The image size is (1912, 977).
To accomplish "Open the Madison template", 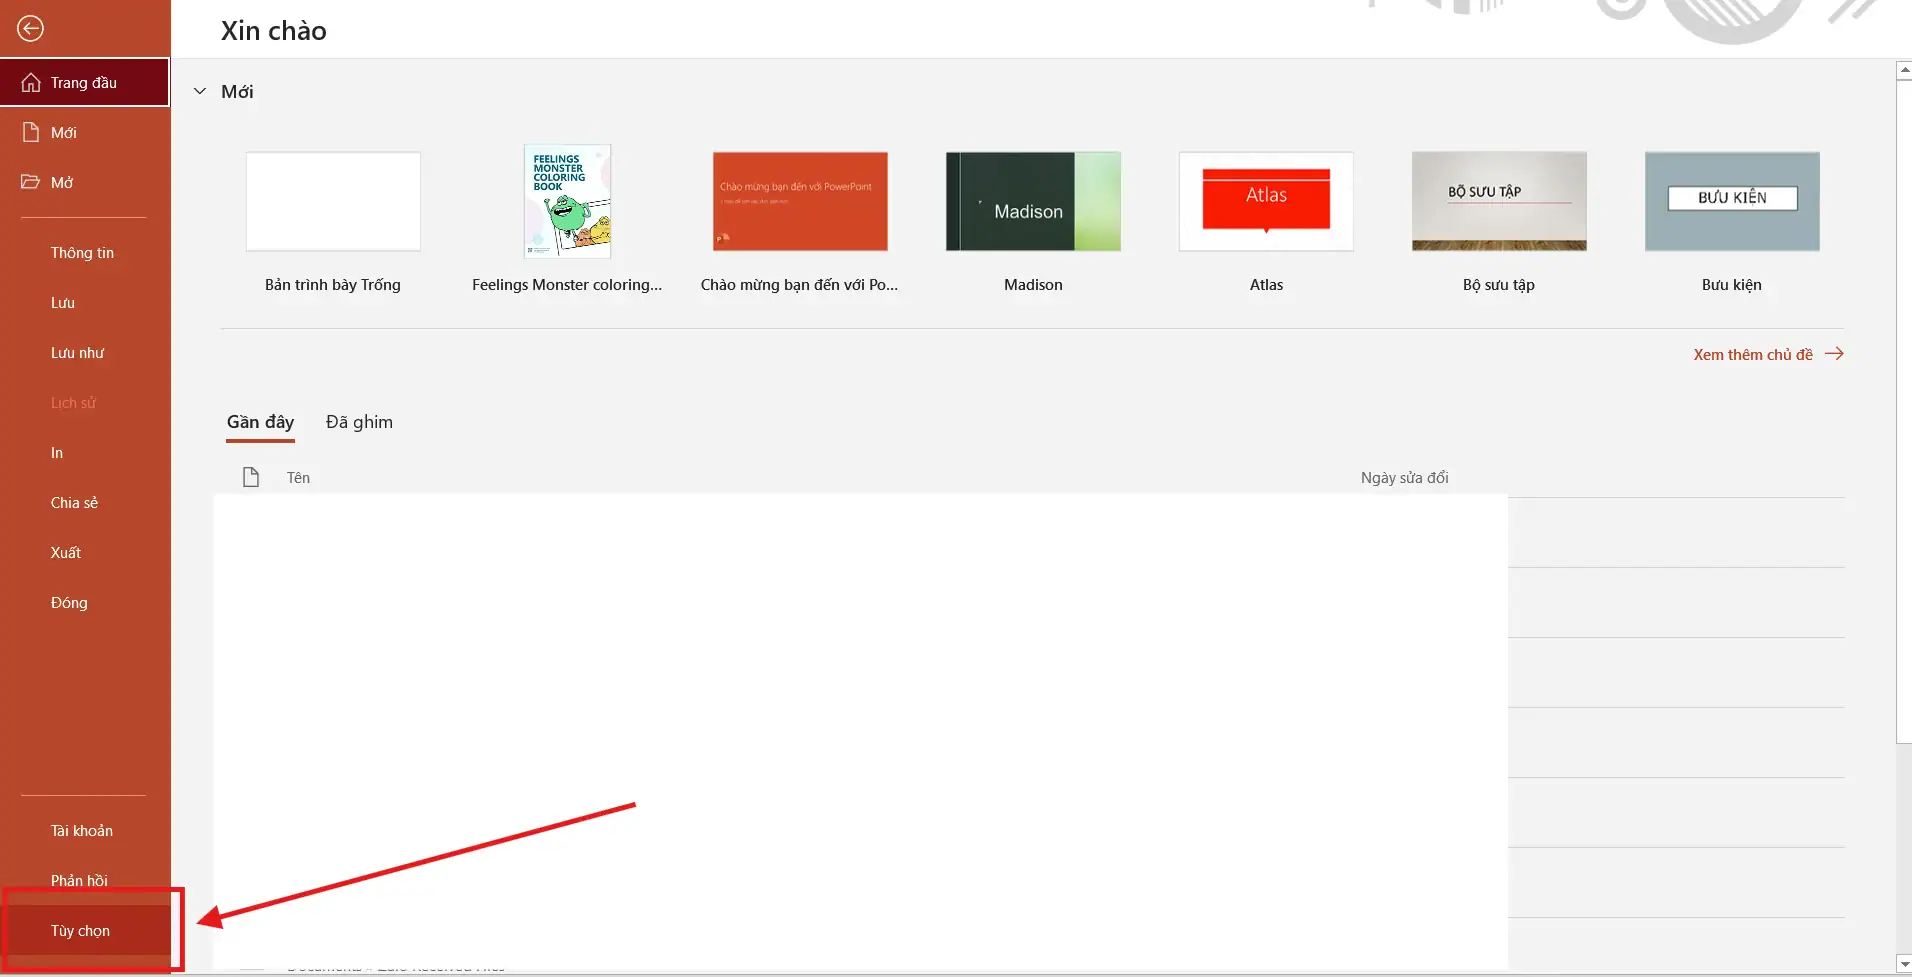I will 1033,201.
